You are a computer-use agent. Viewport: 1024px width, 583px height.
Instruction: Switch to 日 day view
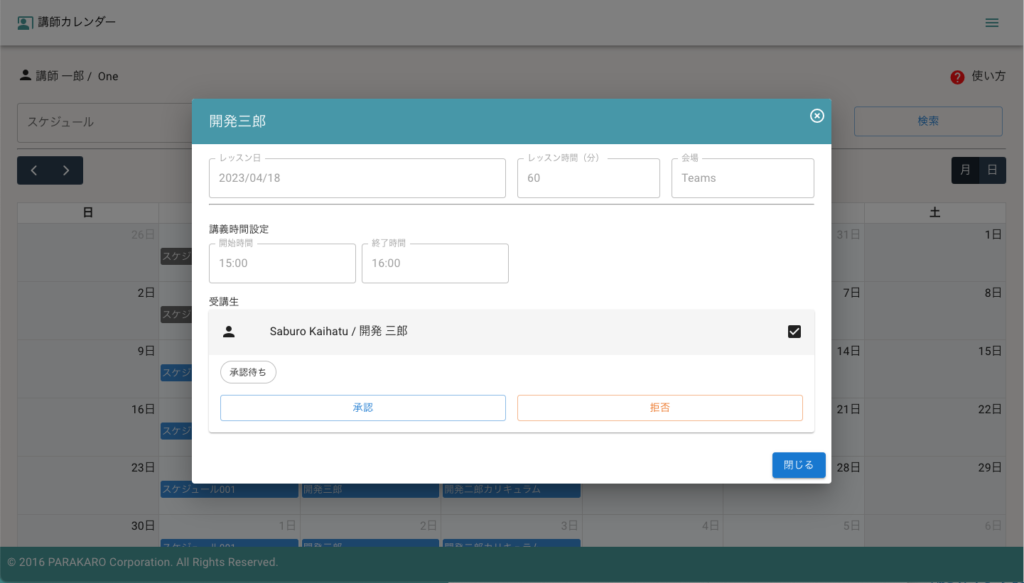pos(992,171)
